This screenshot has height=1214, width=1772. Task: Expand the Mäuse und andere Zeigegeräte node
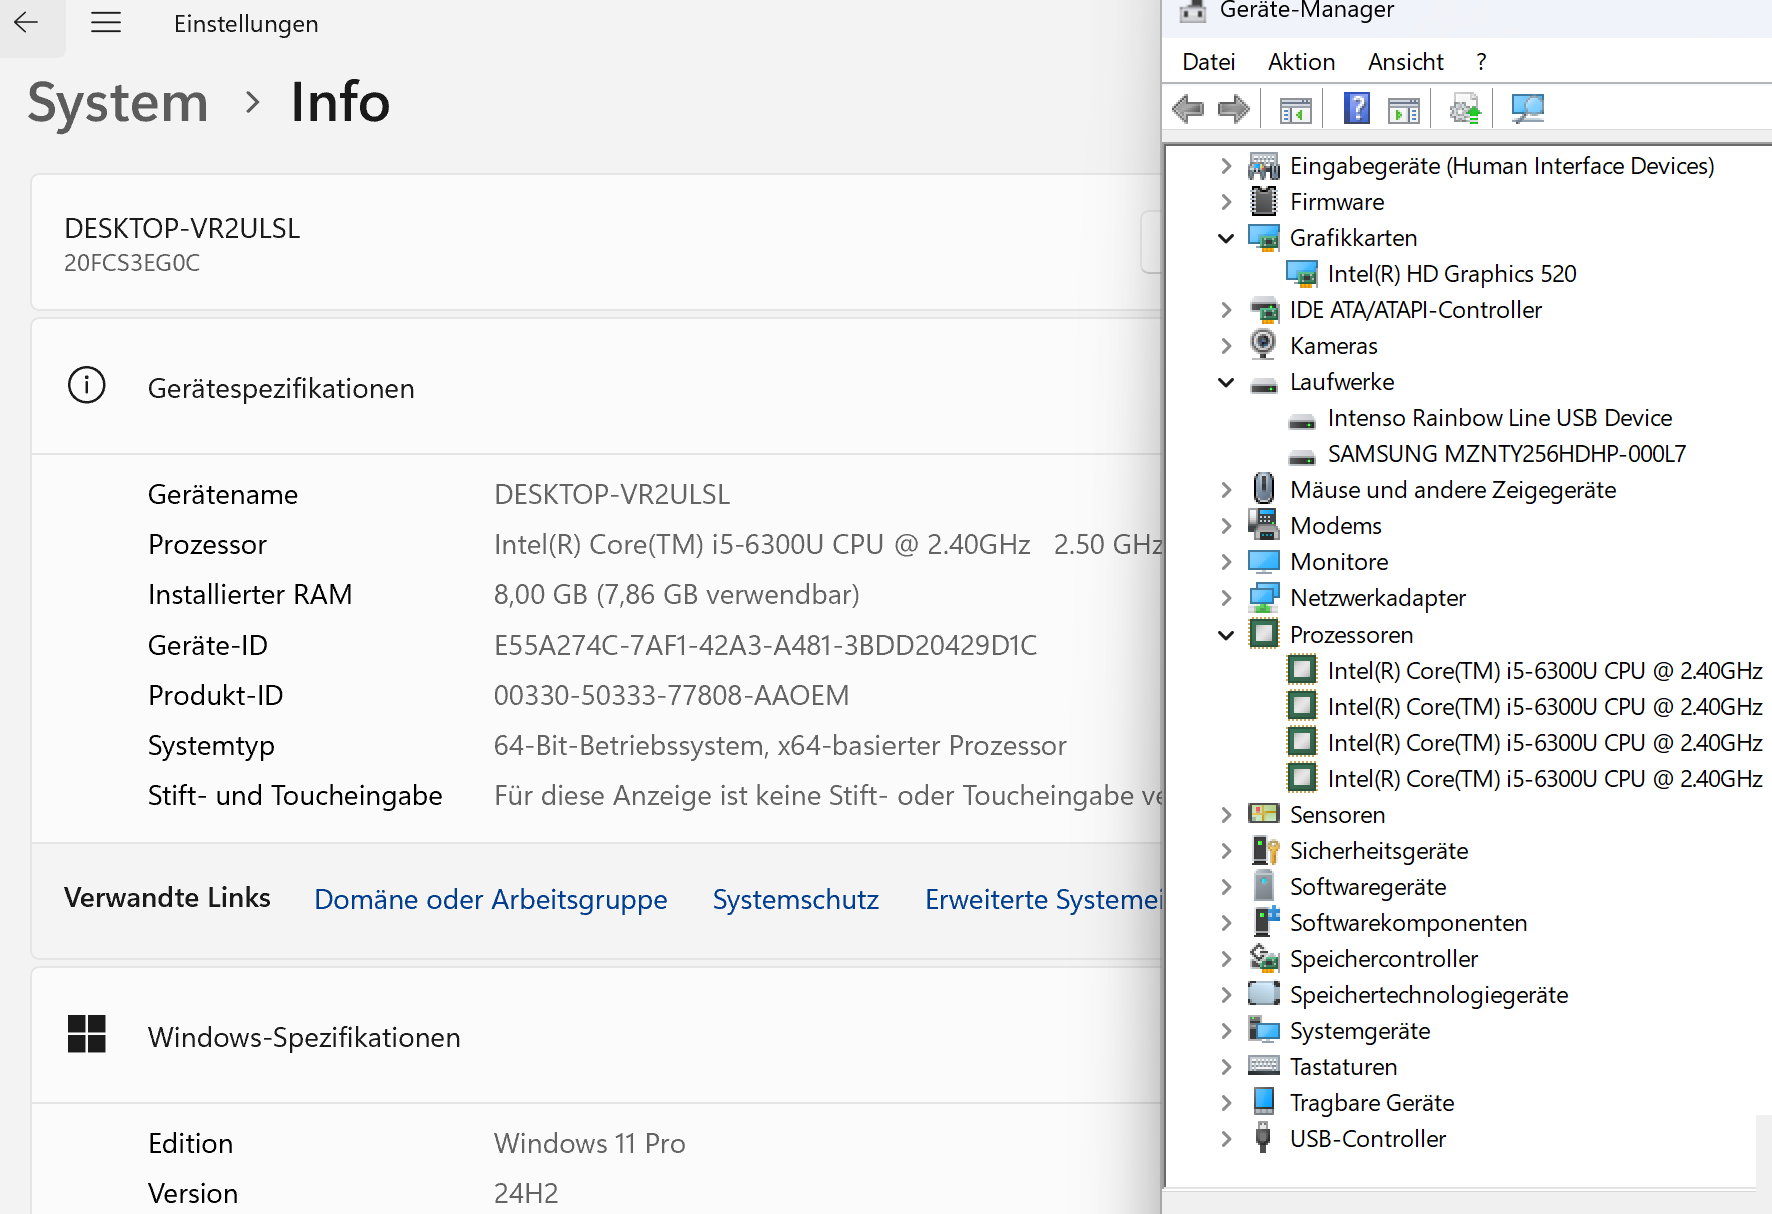coord(1226,490)
